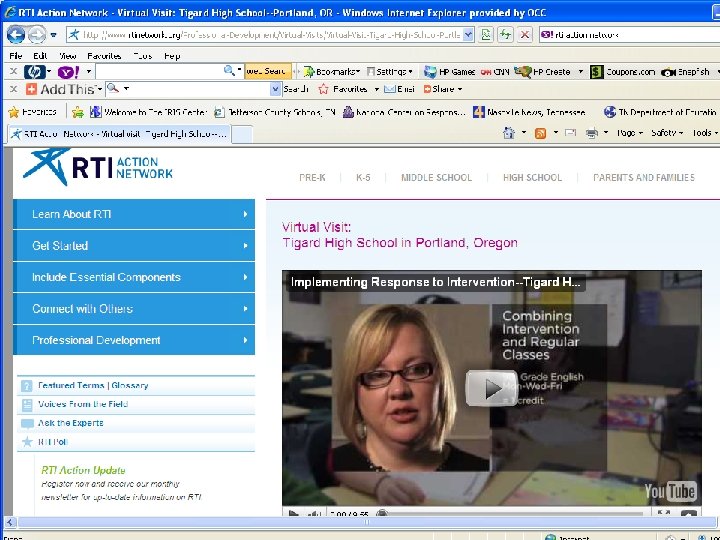This screenshot has width=720, height=540.
Task: Click the HP logo toolbar icon
Action: 35,72
